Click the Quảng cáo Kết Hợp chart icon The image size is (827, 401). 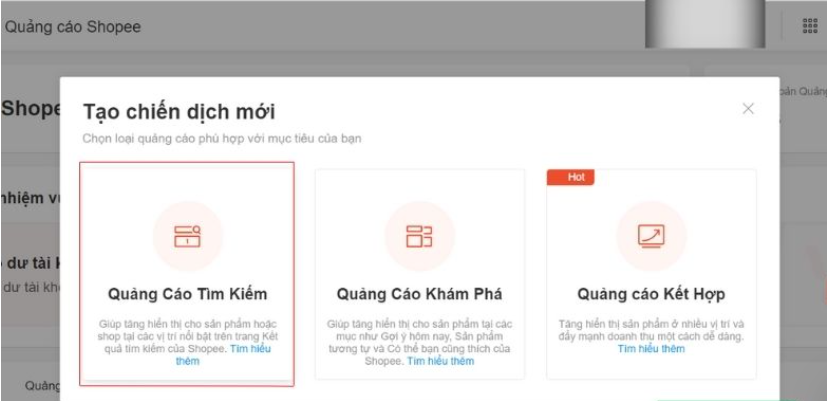tap(651, 236)
